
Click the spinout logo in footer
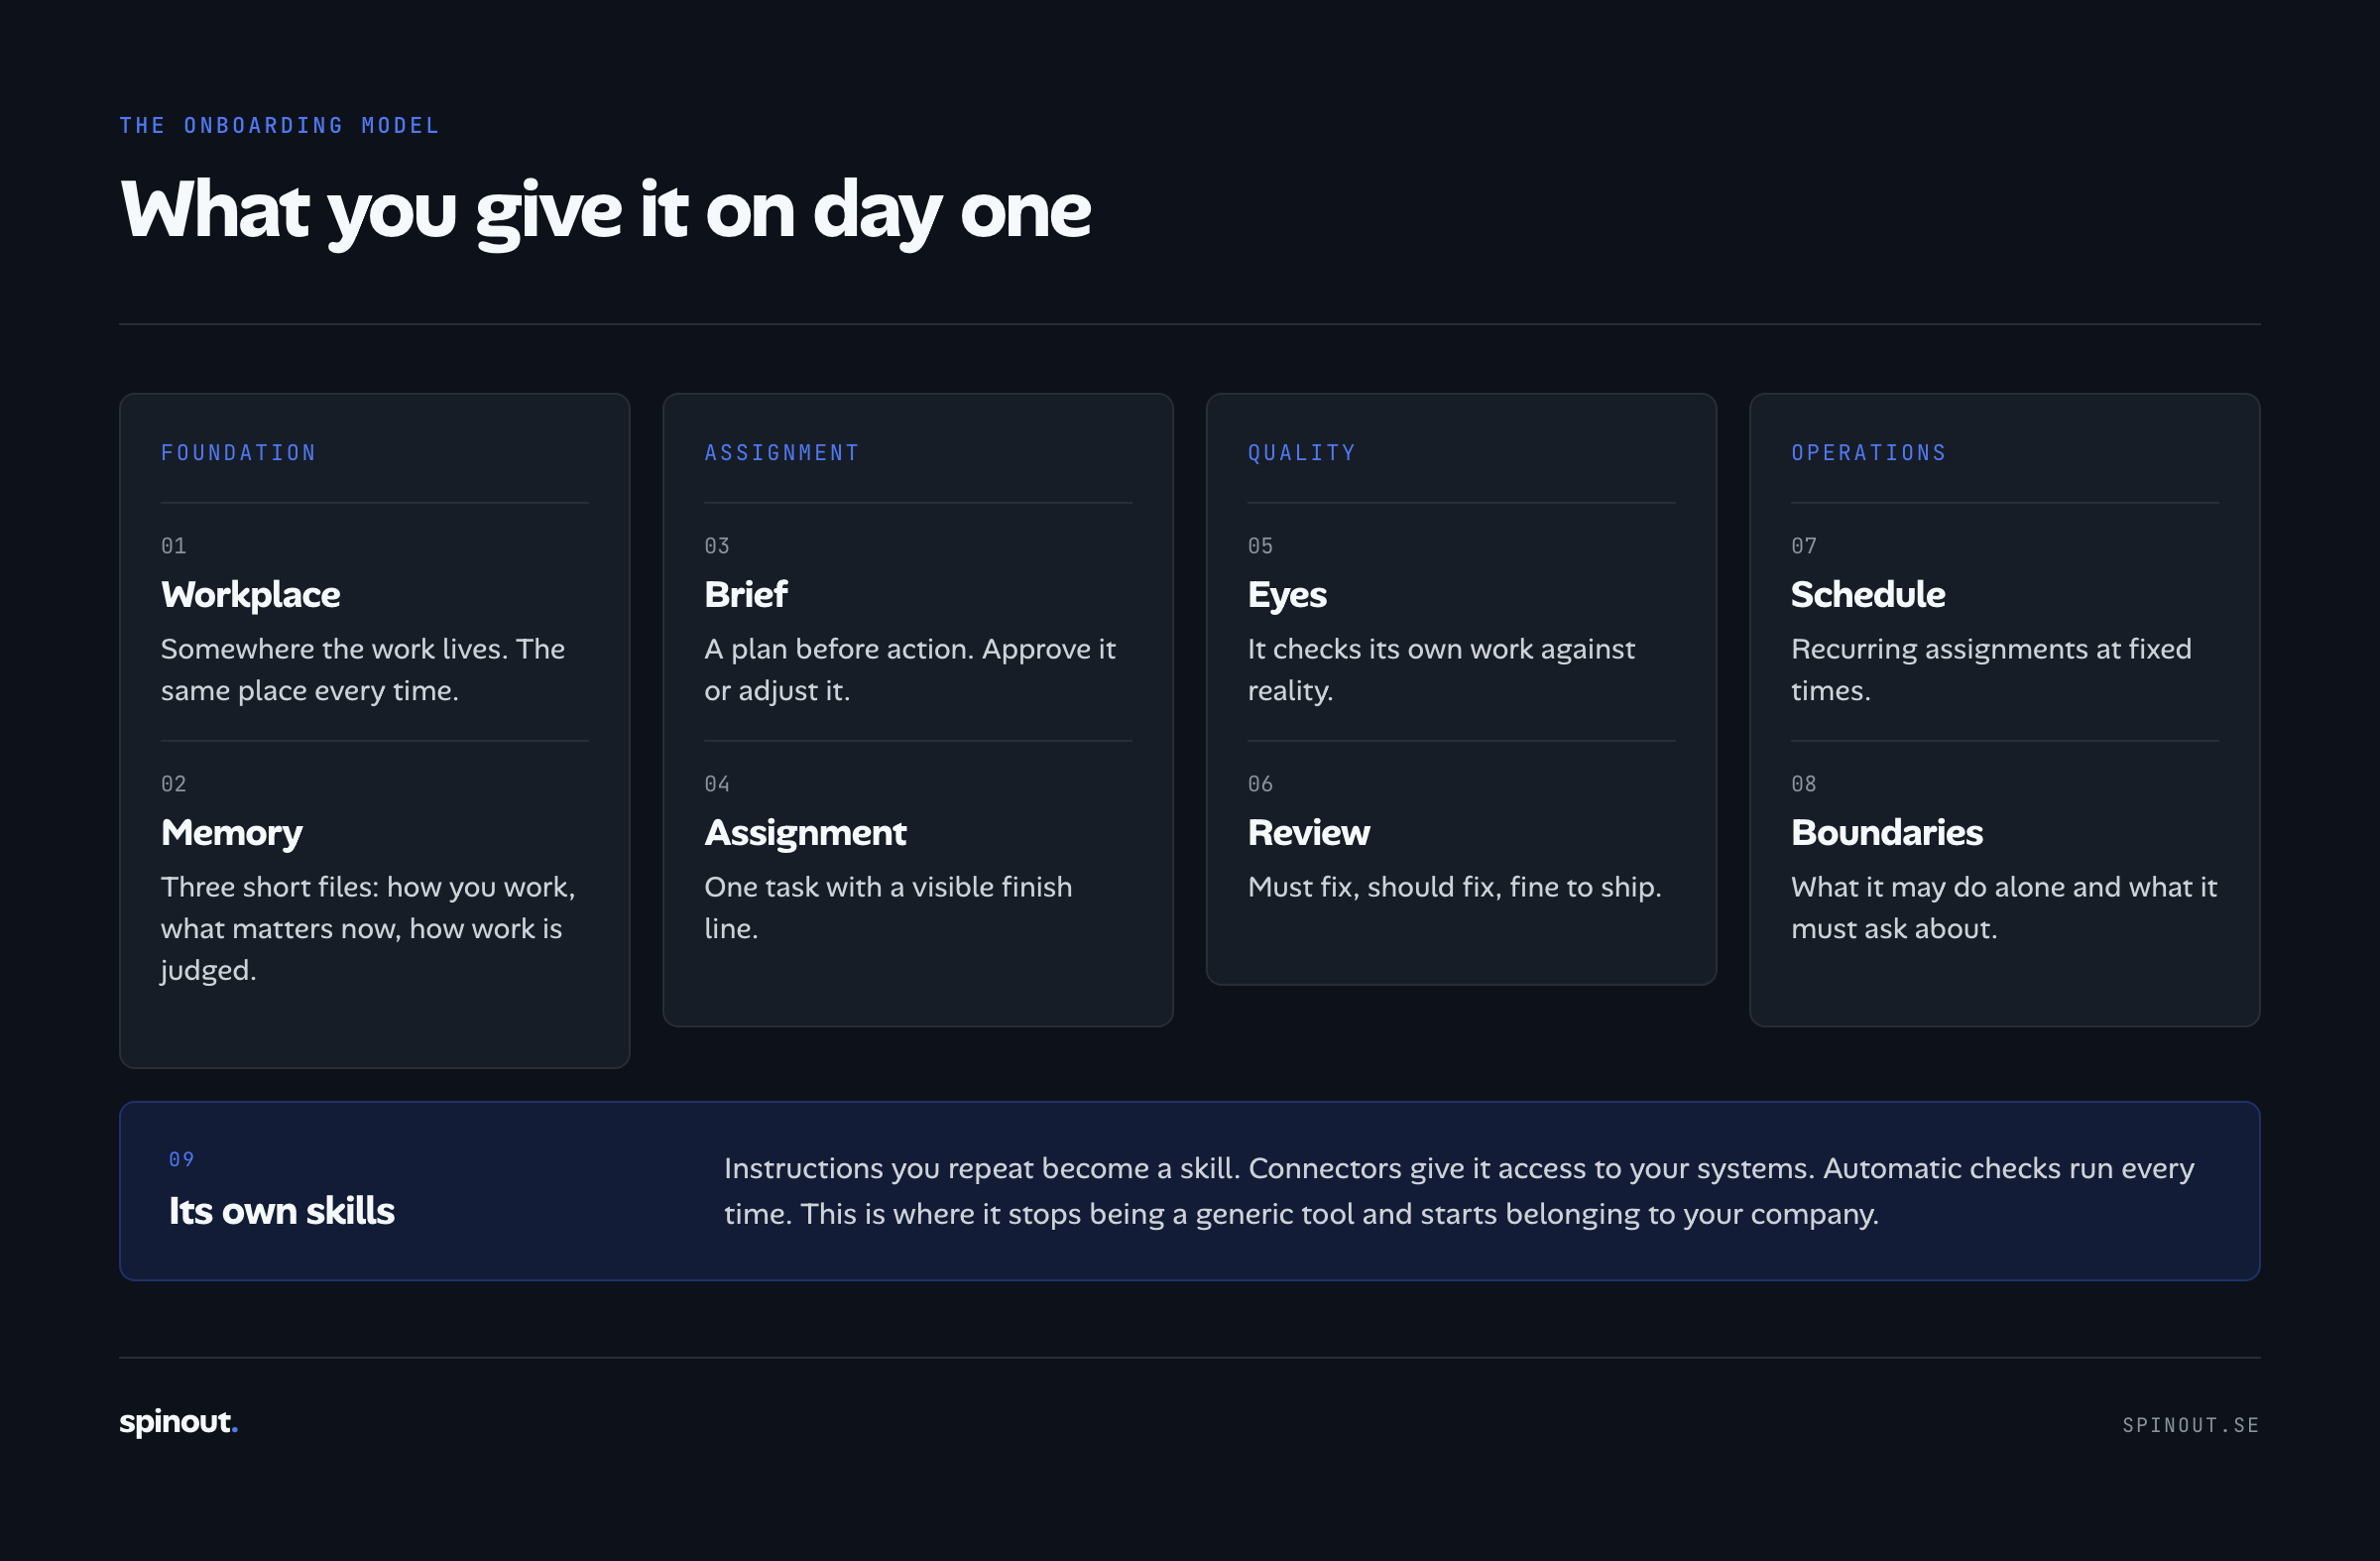(x=178, y=1422)
